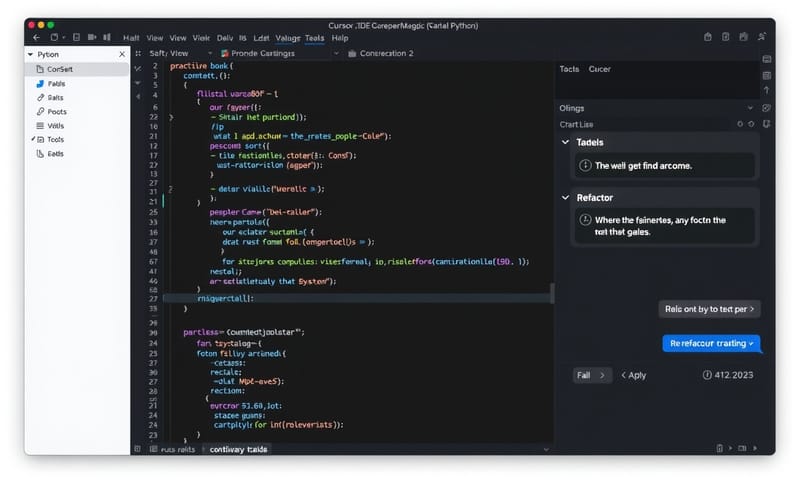Click the Pronde Gartingrs colored icon
Viewport: 800px width, 480px height.
224,53
